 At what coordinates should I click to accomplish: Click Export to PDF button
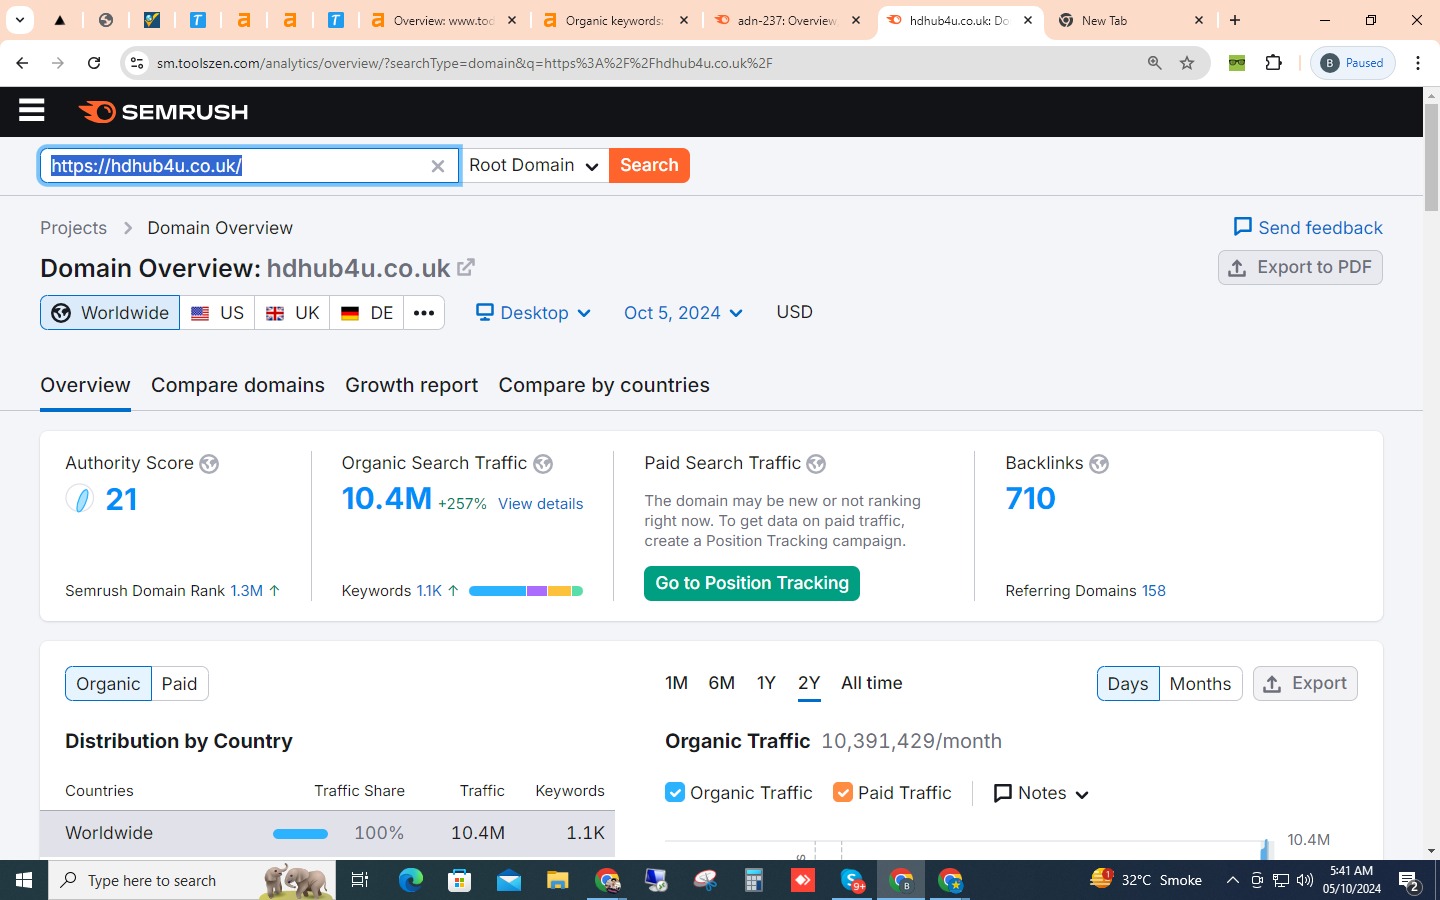pyautogui.click(x=1300, y=268)
